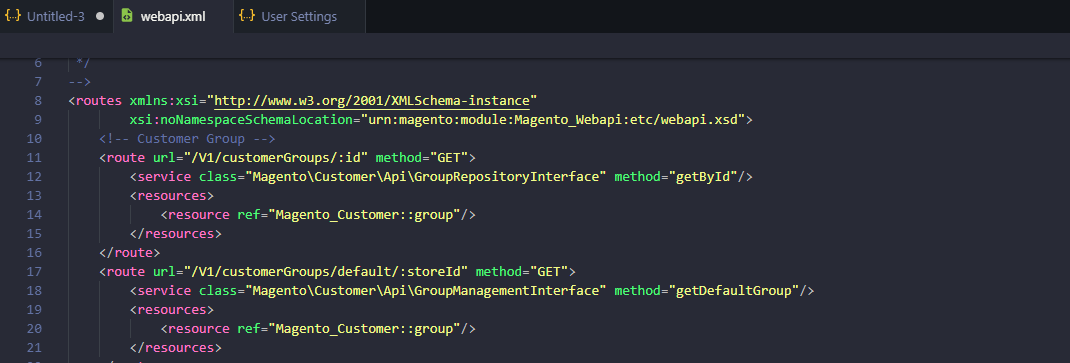Click the opening 'resources' tag on line 19
Viewport: 1070px width, 363px height.
172,310
